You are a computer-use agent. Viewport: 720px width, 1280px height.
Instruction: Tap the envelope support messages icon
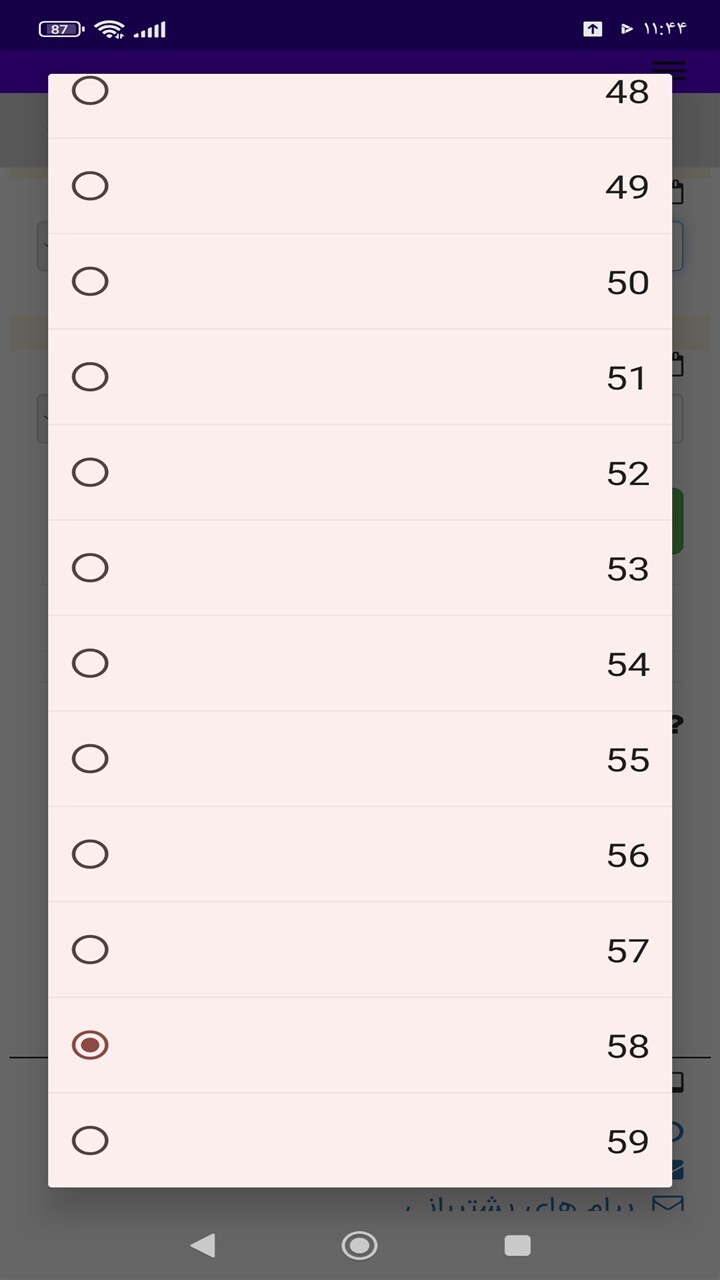[x=667, y=1205]
